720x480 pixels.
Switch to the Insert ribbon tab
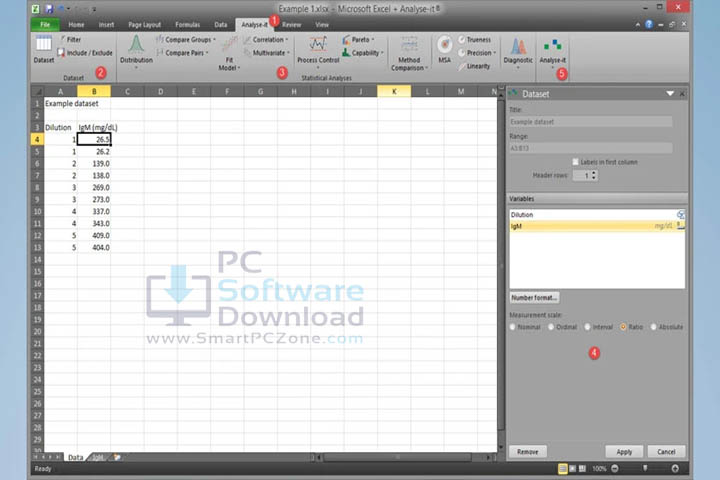coord(107,25)
